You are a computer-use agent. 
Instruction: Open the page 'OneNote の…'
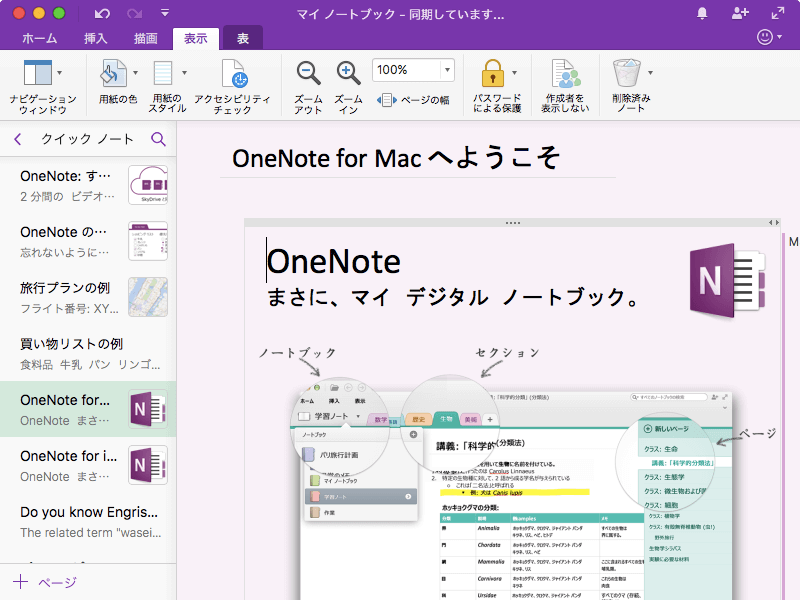click(88, 241)
